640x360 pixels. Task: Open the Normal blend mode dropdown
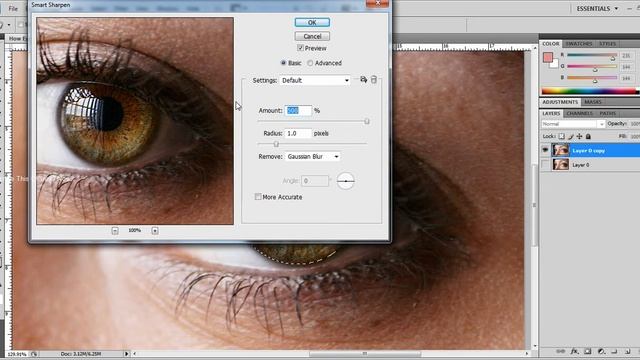[573, 124]
